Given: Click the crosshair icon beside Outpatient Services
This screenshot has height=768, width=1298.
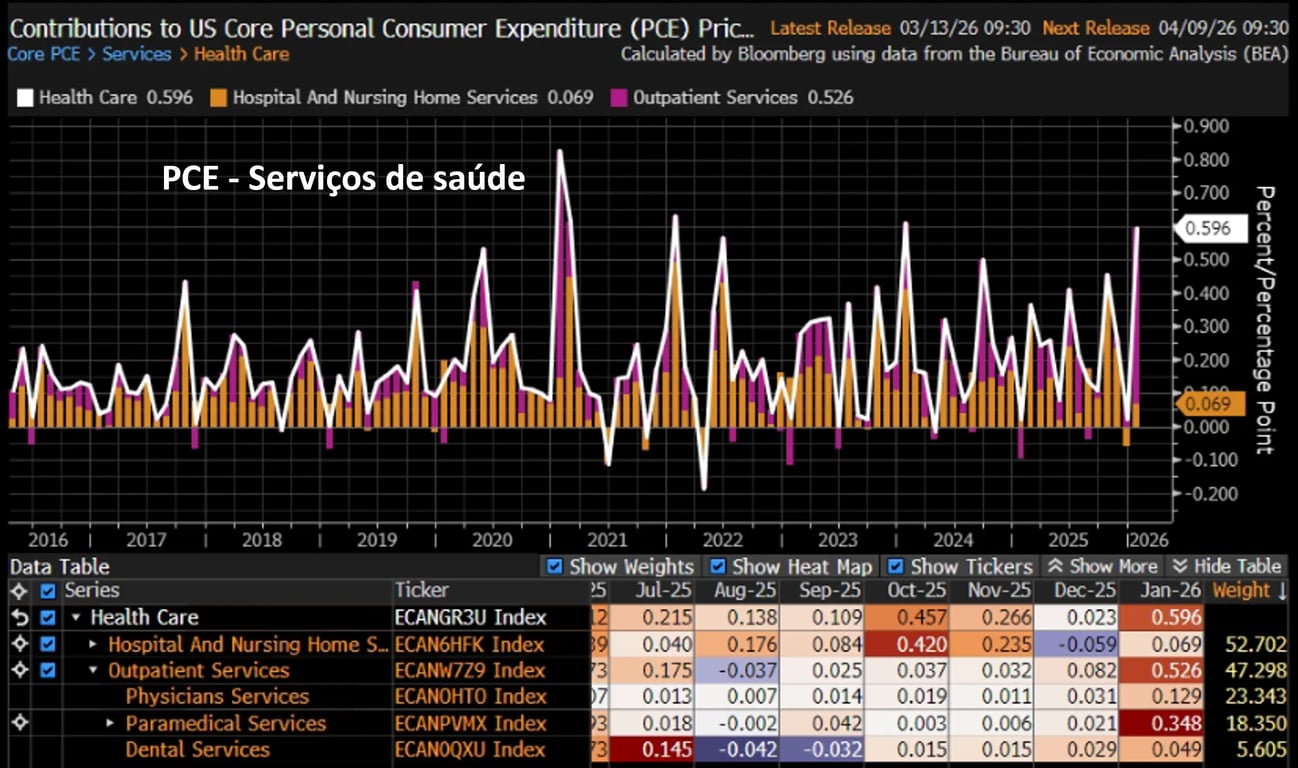Looking at the screenshot, I should pyautogui.click(x=19, y=671).
